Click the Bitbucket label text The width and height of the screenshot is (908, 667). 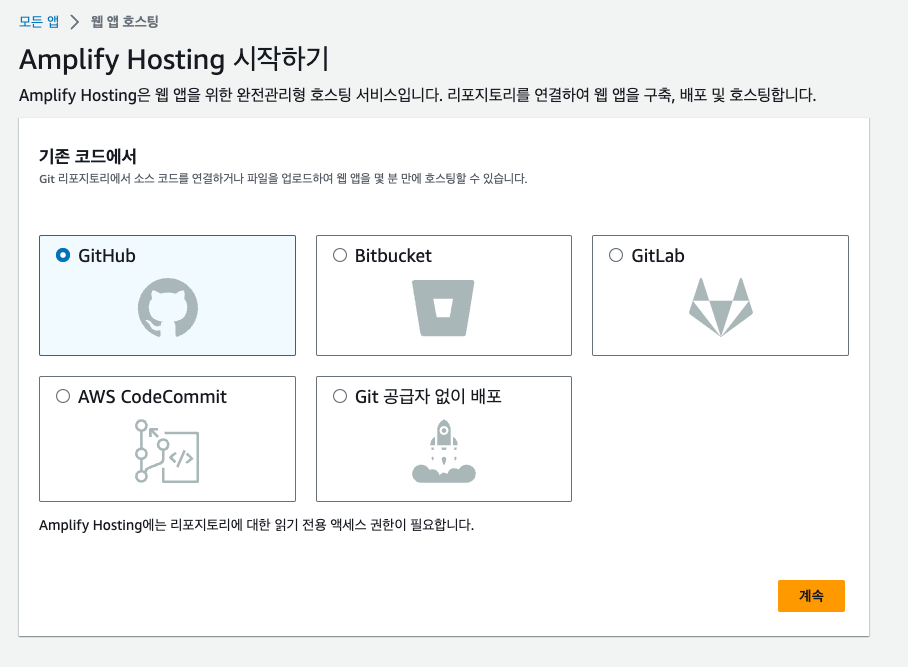pos(393,255)
